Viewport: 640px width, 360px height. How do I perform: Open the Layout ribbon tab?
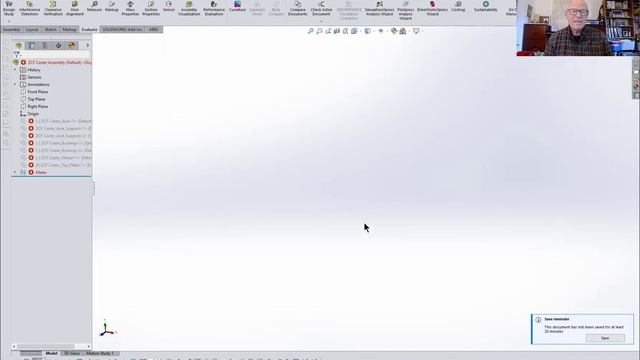tap(32, 29)
